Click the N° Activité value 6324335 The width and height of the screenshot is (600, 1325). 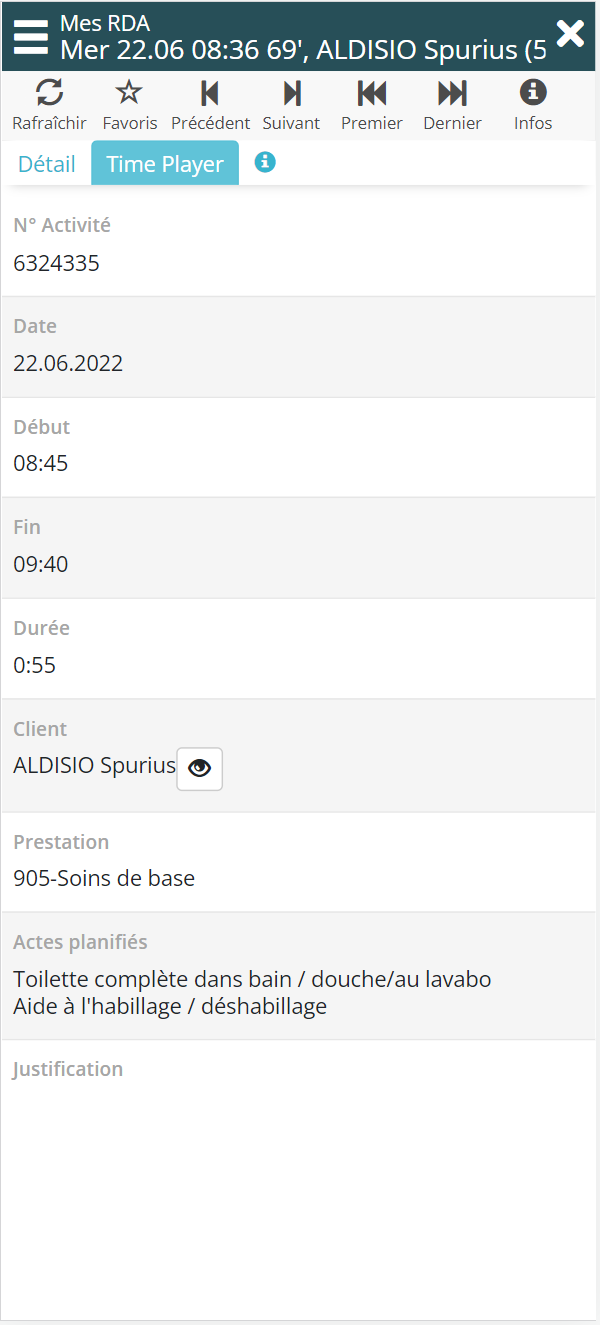[x=56, y=263]
